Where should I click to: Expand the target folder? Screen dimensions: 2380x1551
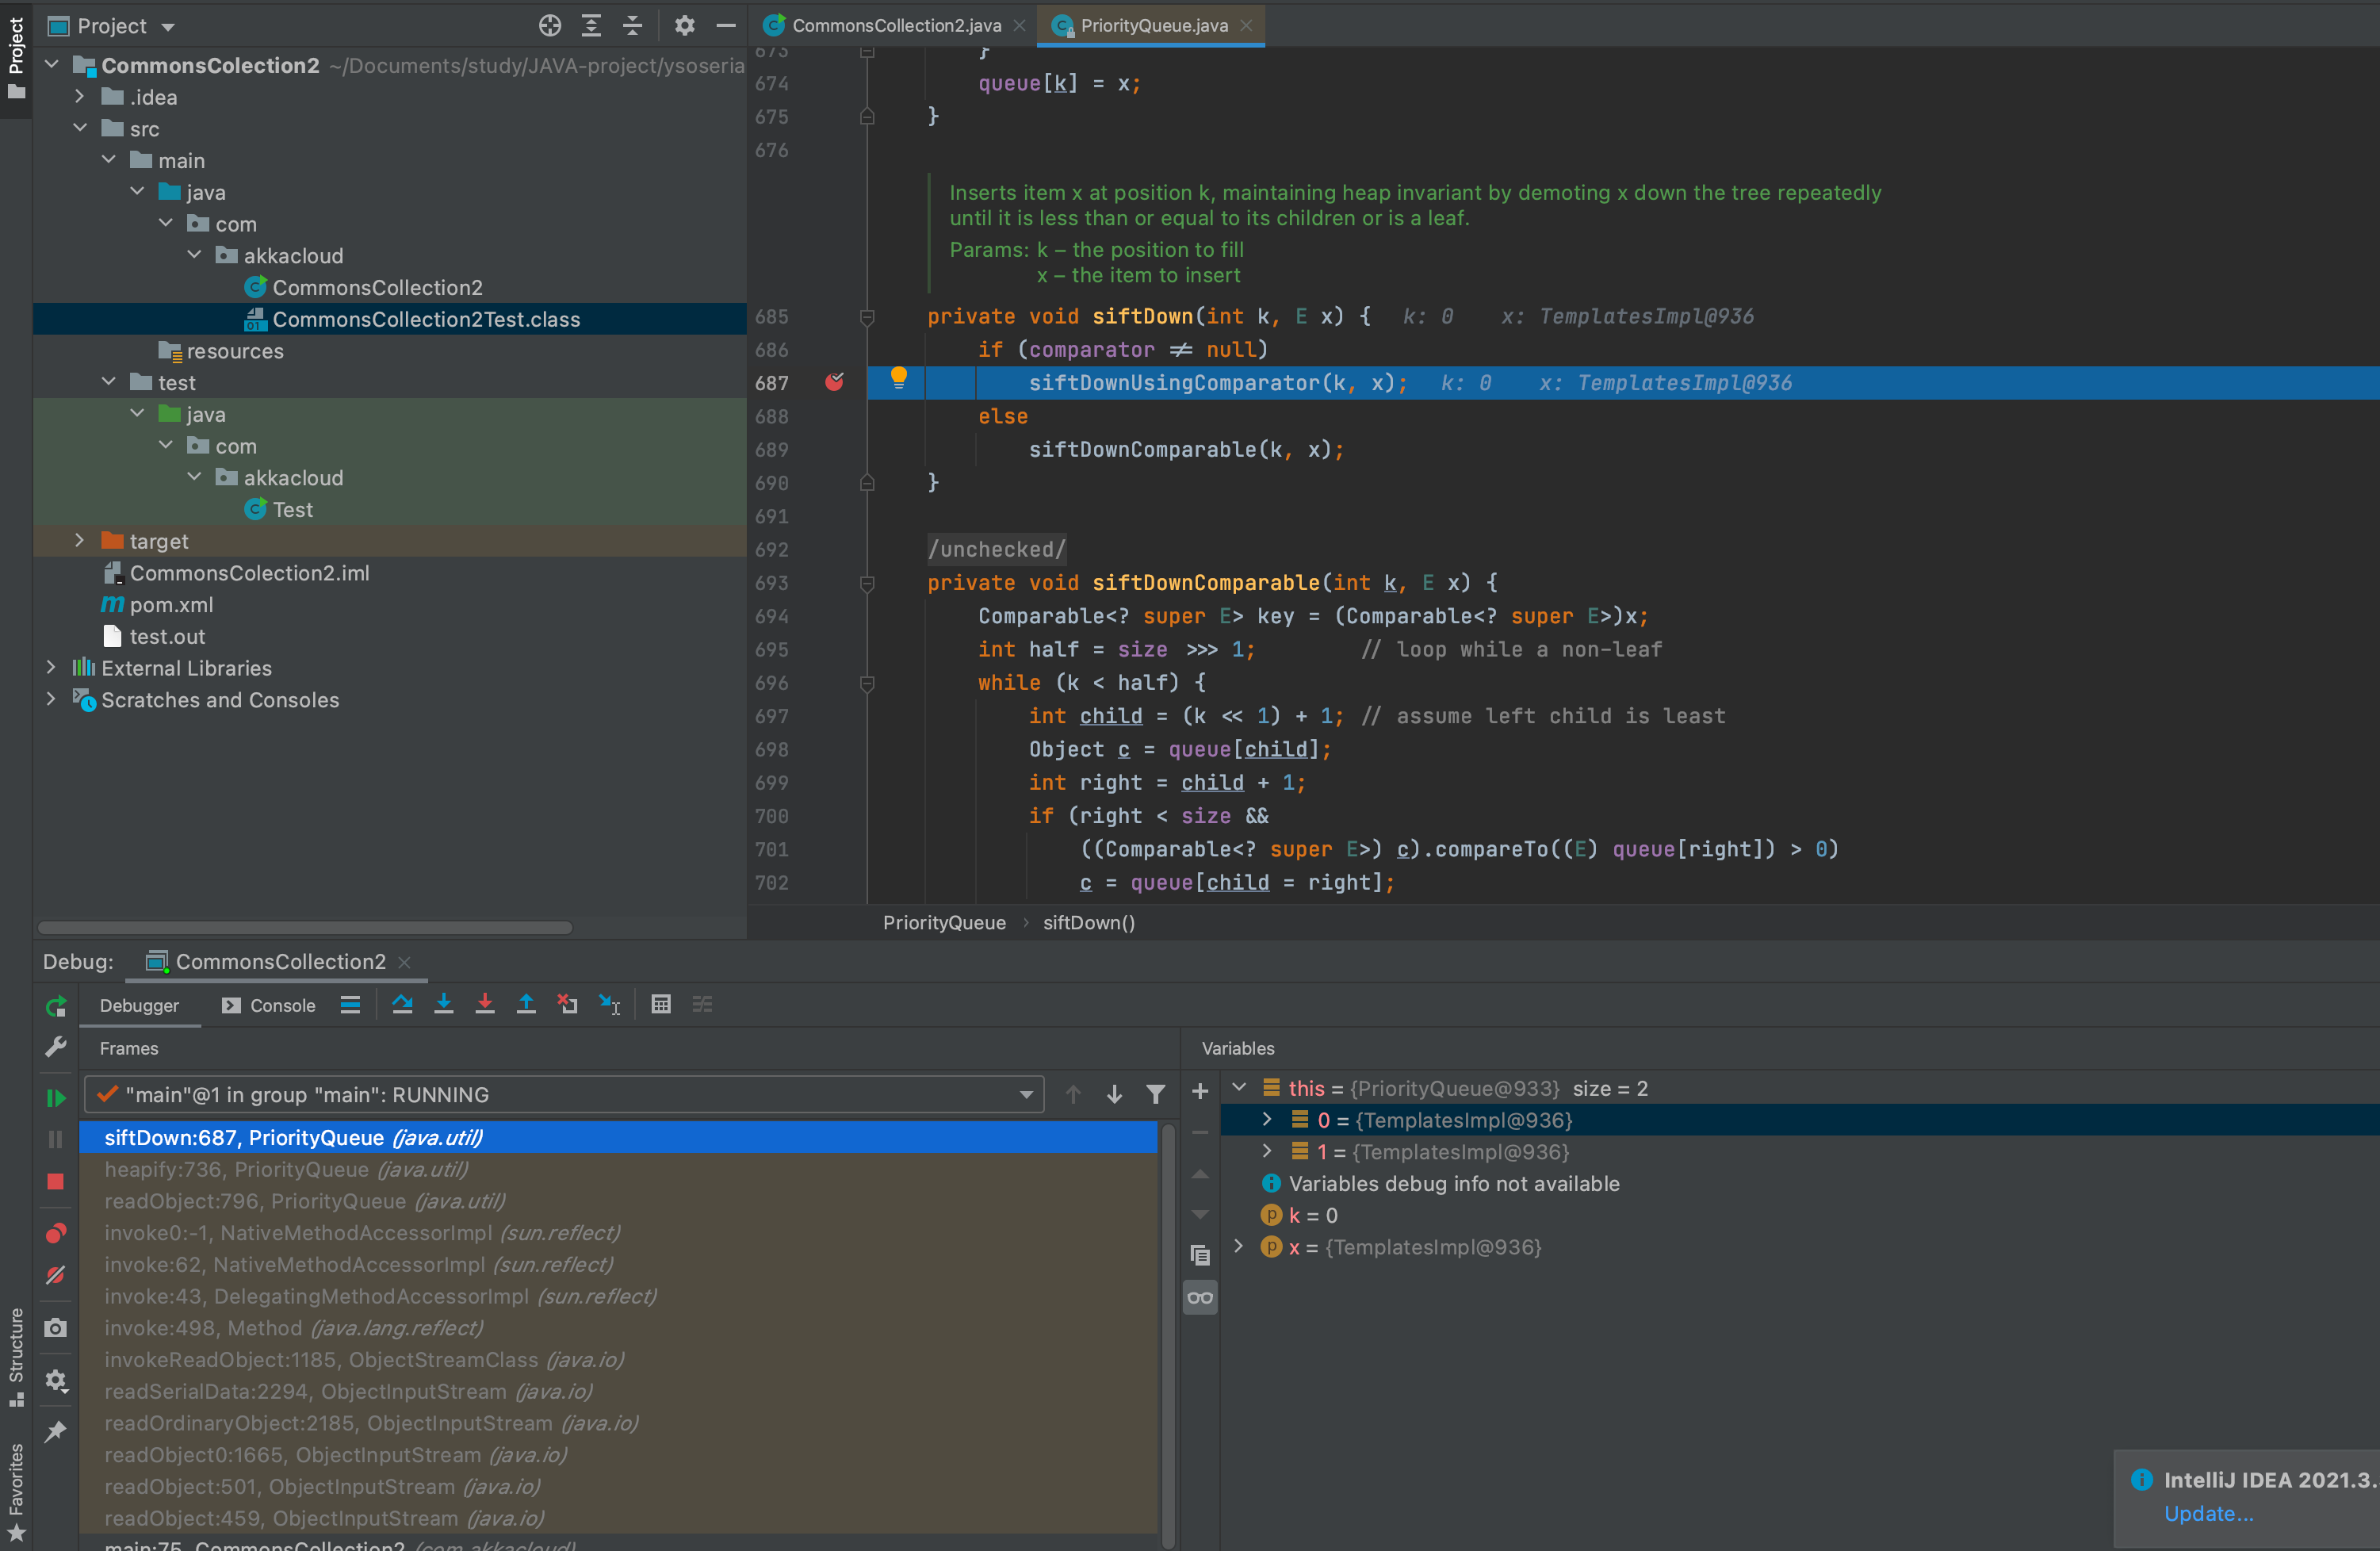tap(80, 541)
